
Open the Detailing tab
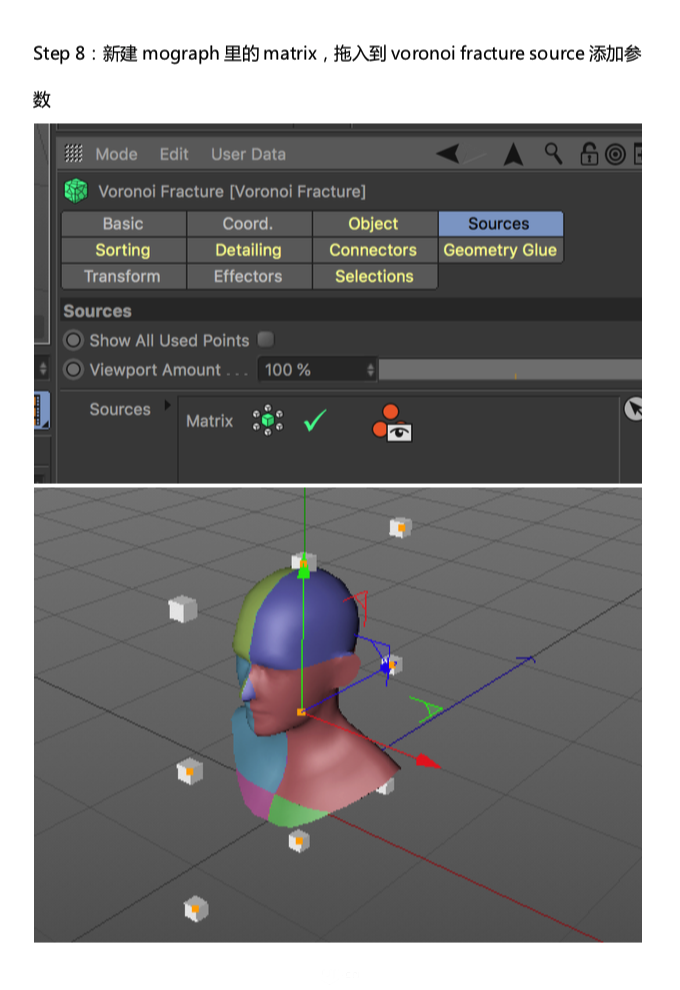point(249,250)
